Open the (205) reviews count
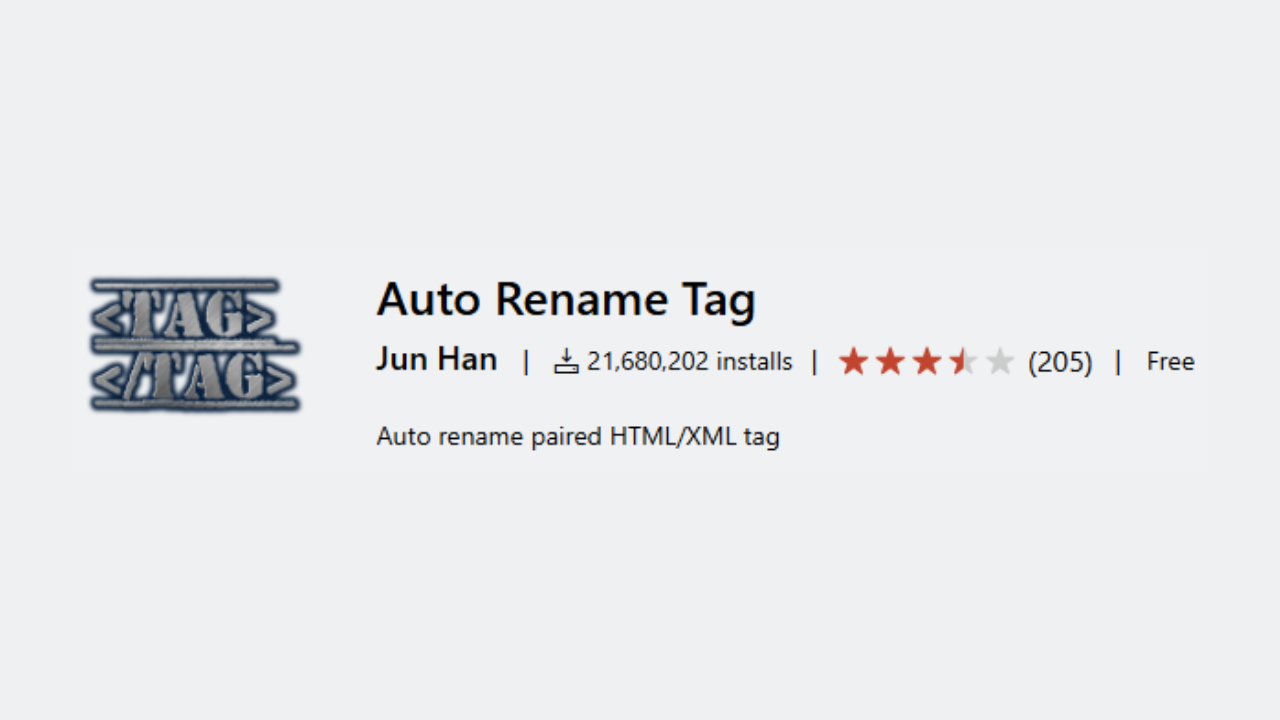Viewport: 1280px width, 720px height. coord(1060,362)
